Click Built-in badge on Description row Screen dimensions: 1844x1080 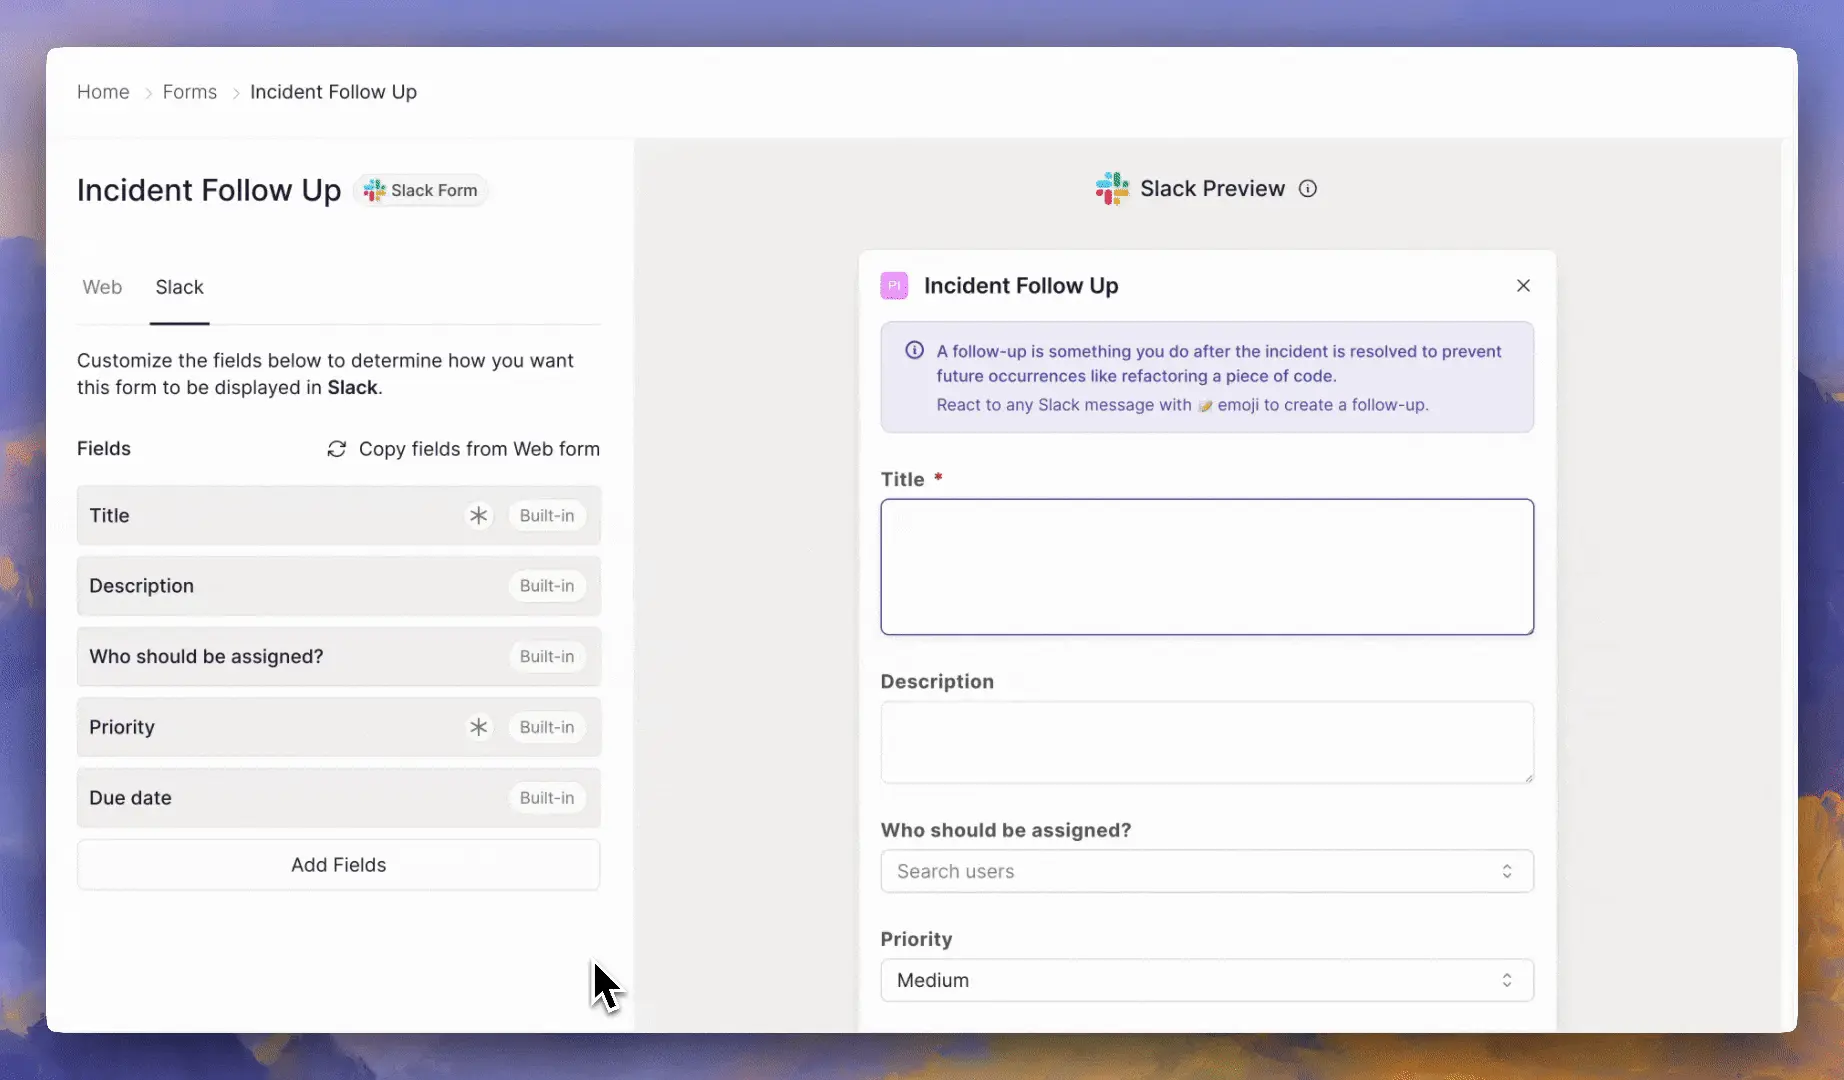pos(547,586)
